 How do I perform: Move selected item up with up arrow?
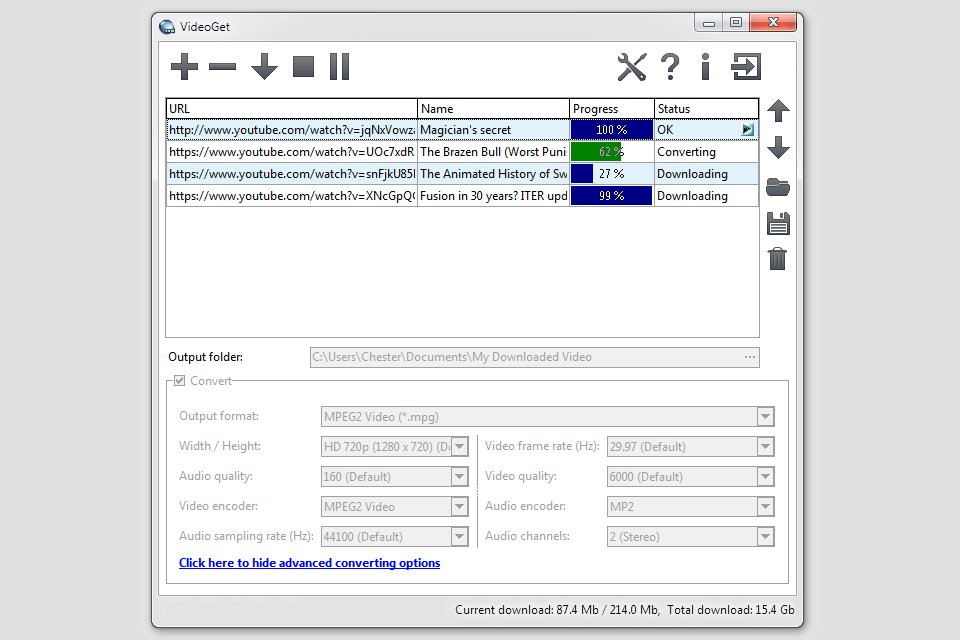coord(778,111)
